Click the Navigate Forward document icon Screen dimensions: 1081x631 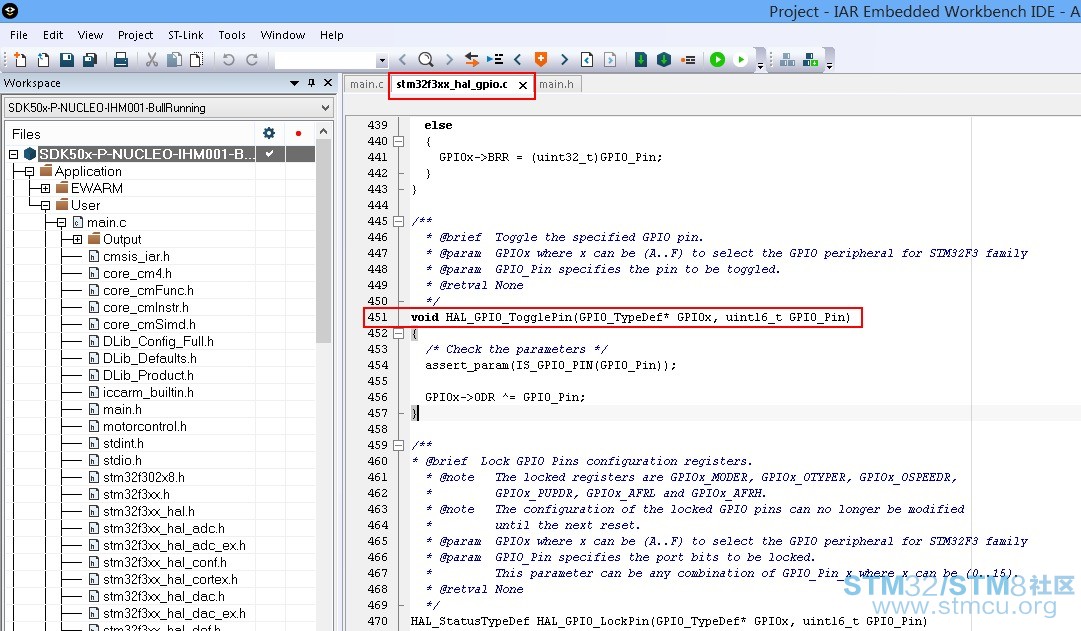click(x=610, y=60)
